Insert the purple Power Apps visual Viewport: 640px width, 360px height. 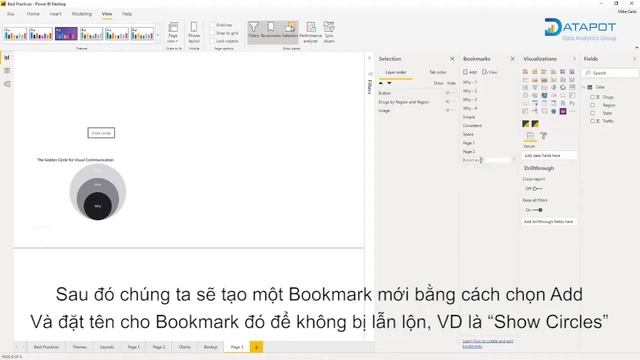point(563,111)
